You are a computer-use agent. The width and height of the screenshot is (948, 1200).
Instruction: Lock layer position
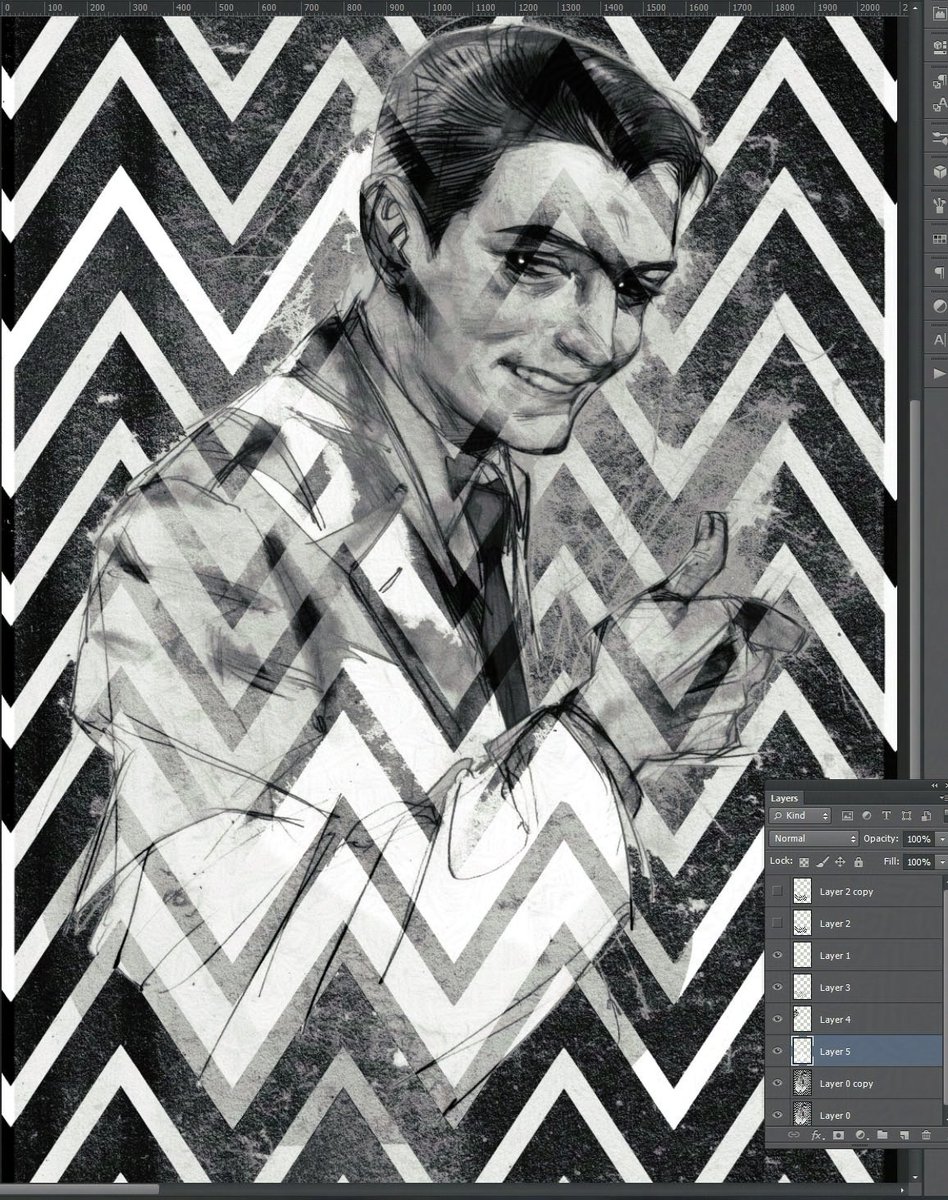[840, 861]
